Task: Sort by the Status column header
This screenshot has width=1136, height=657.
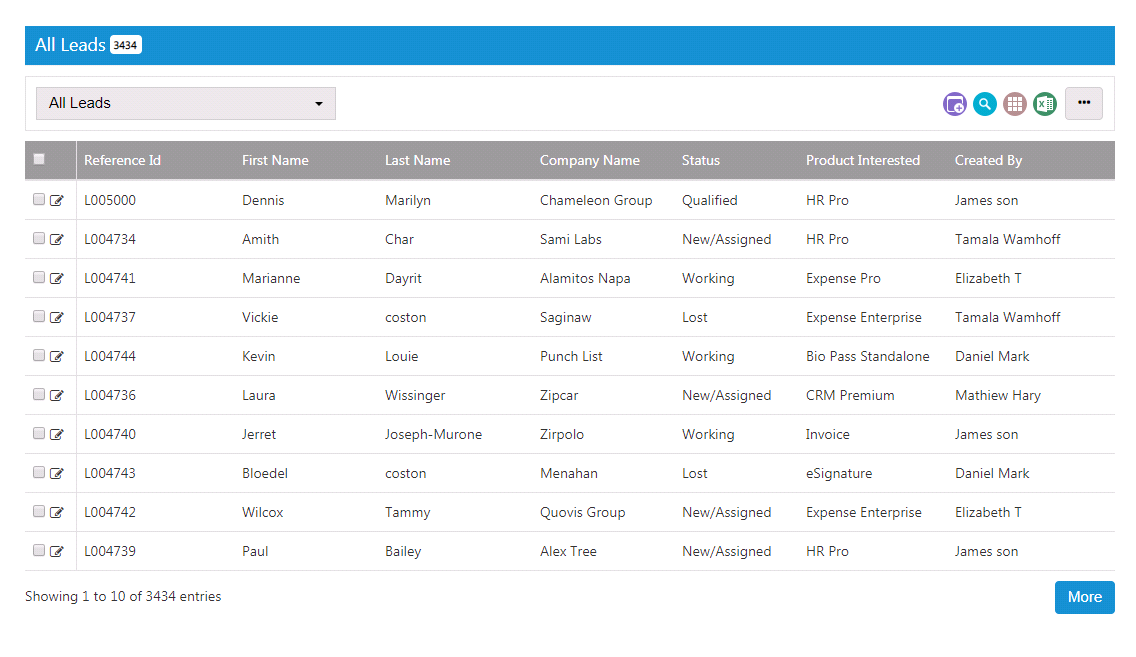Action: coord(700,160)
